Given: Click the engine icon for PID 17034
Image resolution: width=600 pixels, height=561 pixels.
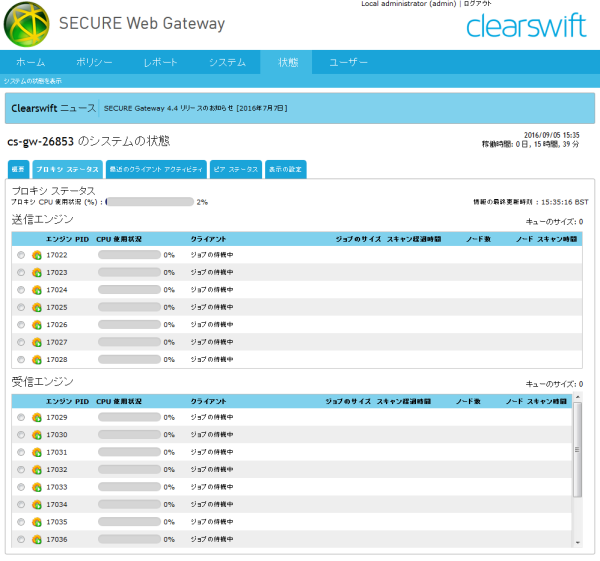Looking at the screenshot, I should (37, 504).
